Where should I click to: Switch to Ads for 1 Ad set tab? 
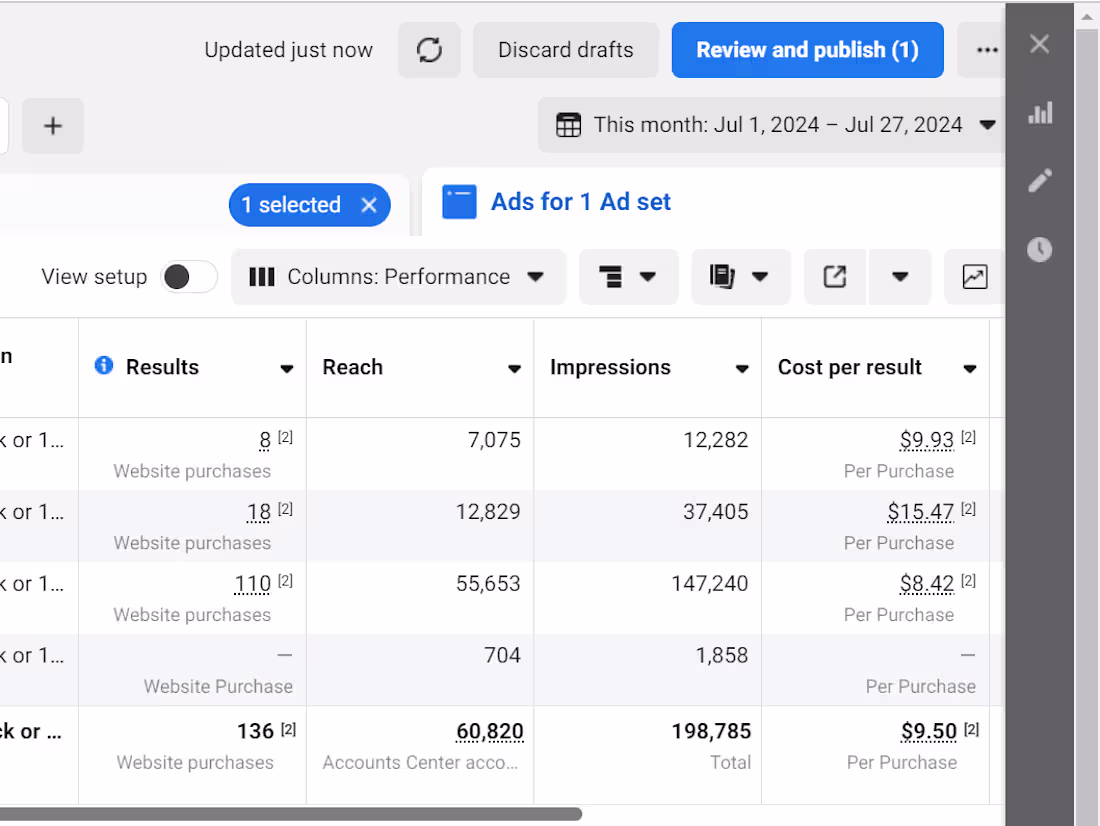click(580, 202)
